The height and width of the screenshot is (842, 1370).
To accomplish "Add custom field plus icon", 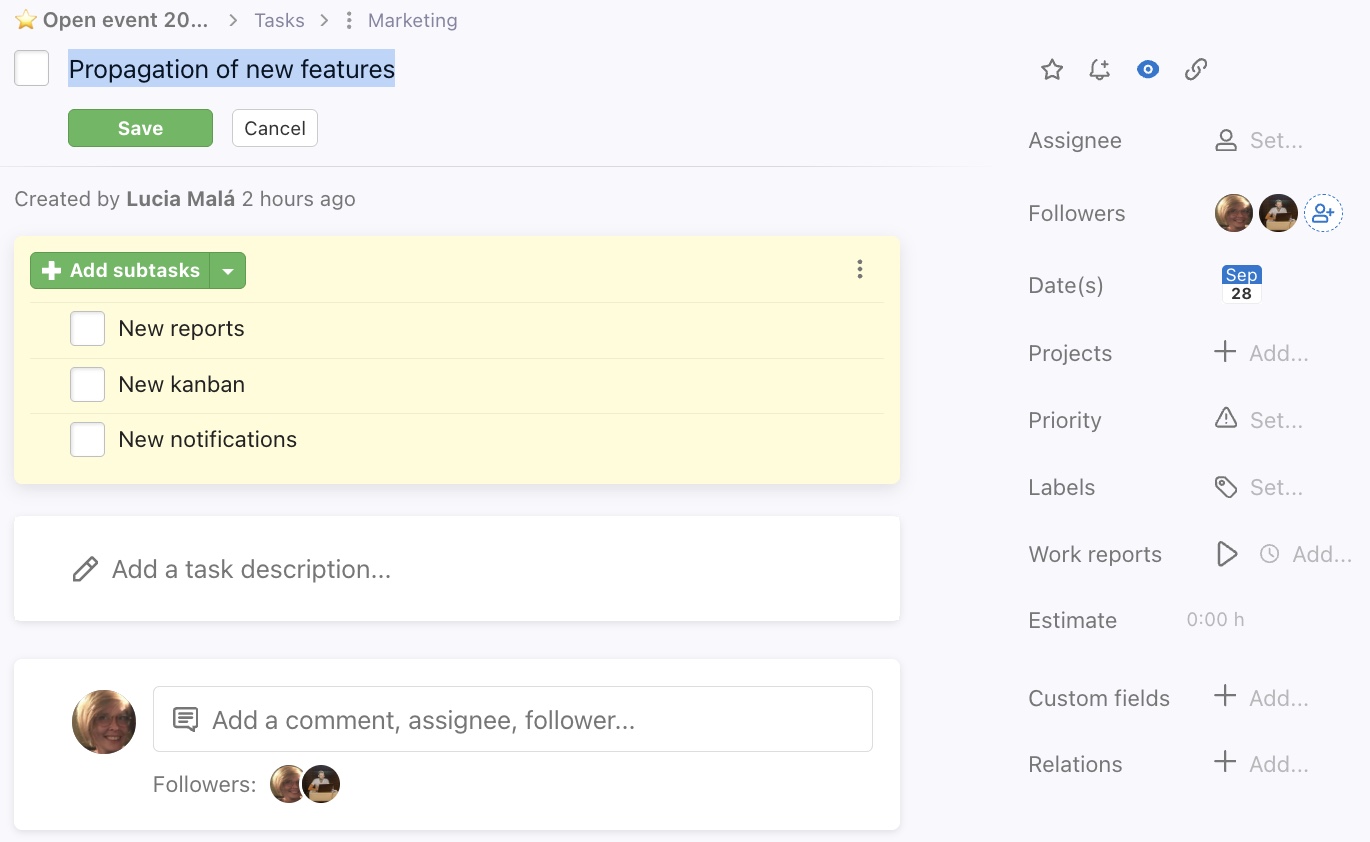I will pyautogui.click(x=1225, y=697).
